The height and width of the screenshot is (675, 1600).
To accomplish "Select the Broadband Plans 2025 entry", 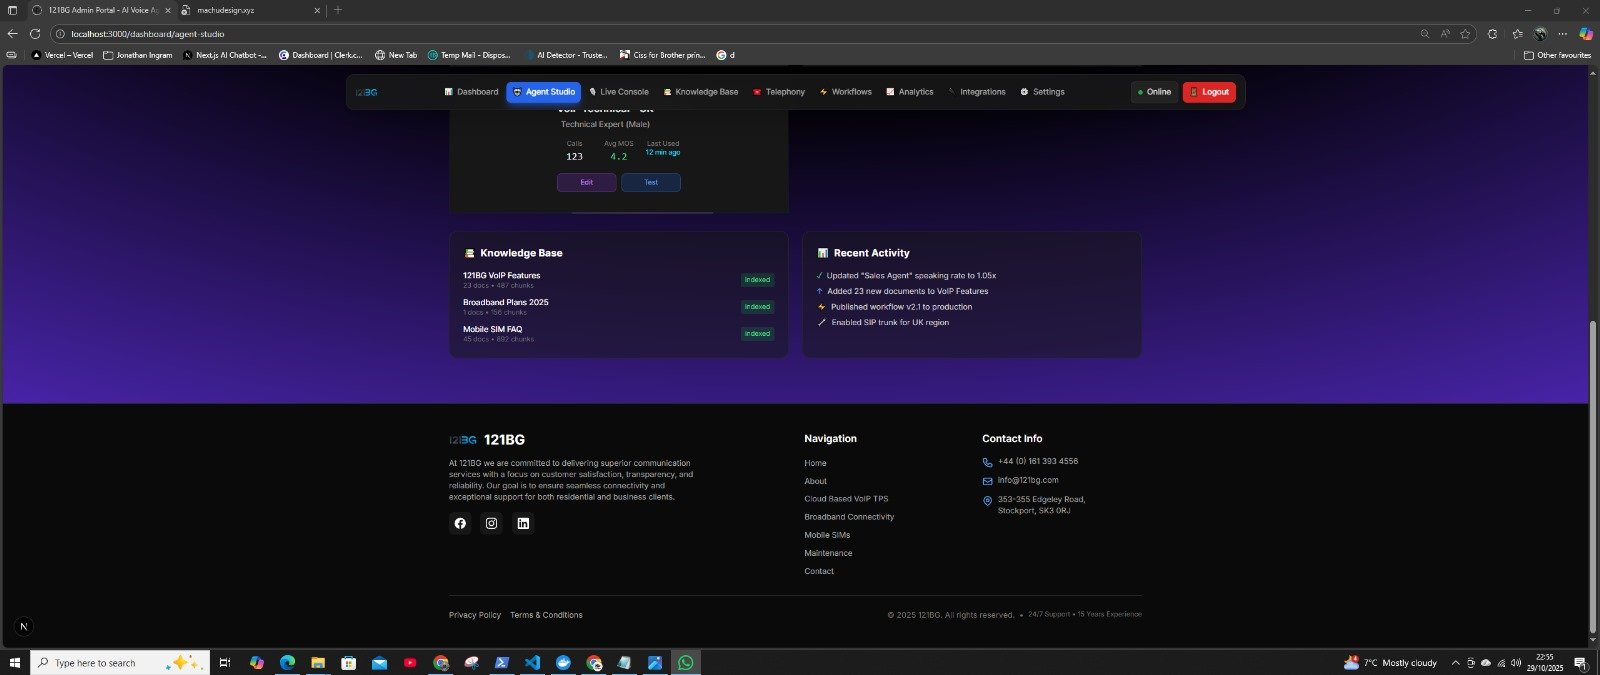I will pos(618,307).
